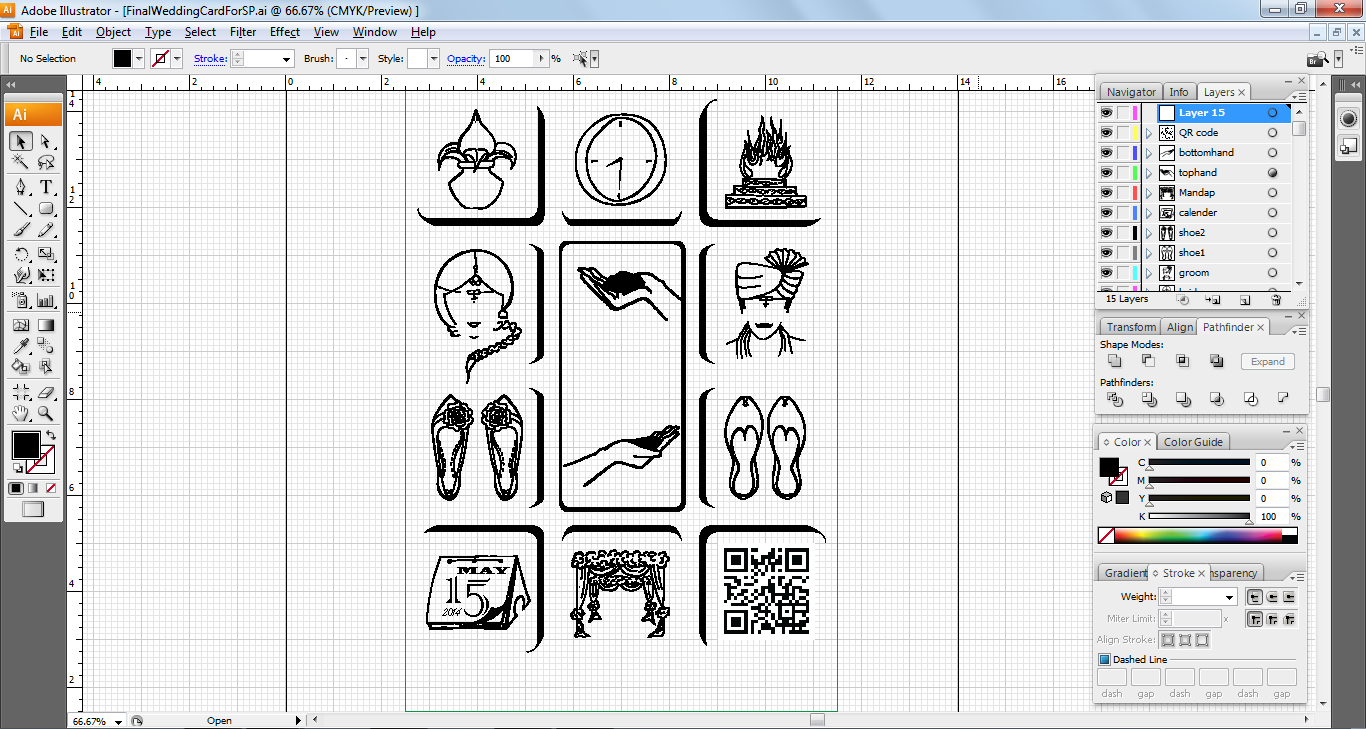Open the Object menu

(113, 32)
